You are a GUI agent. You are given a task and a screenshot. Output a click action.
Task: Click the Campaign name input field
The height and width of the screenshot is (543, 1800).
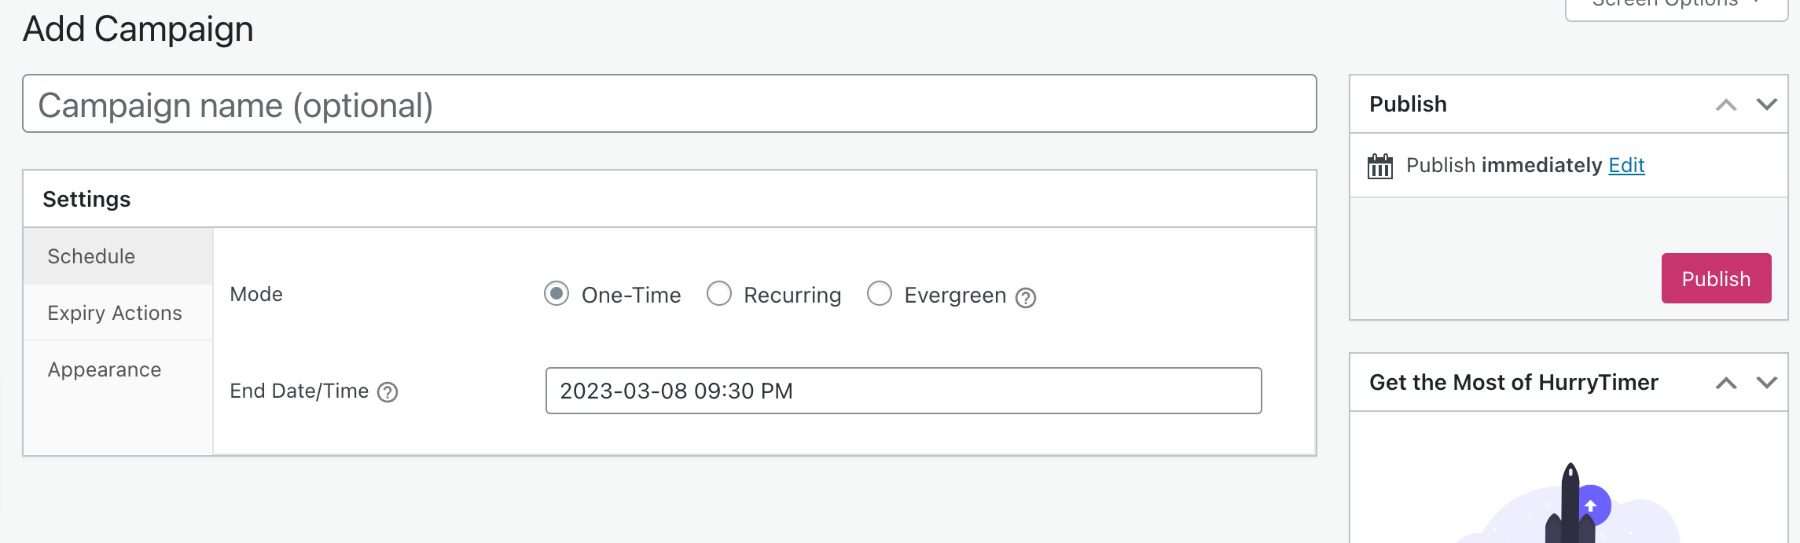coord(668,104)
